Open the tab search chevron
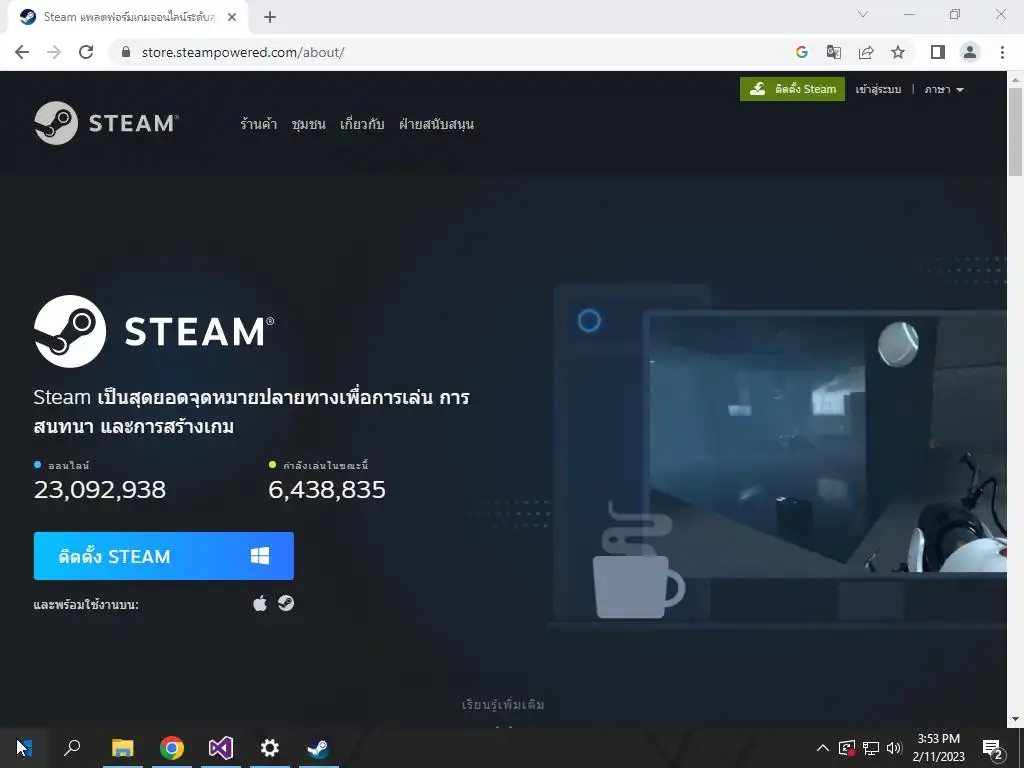Image resolution: width=1024 pixels, height=768 pixels. point(863,14)
